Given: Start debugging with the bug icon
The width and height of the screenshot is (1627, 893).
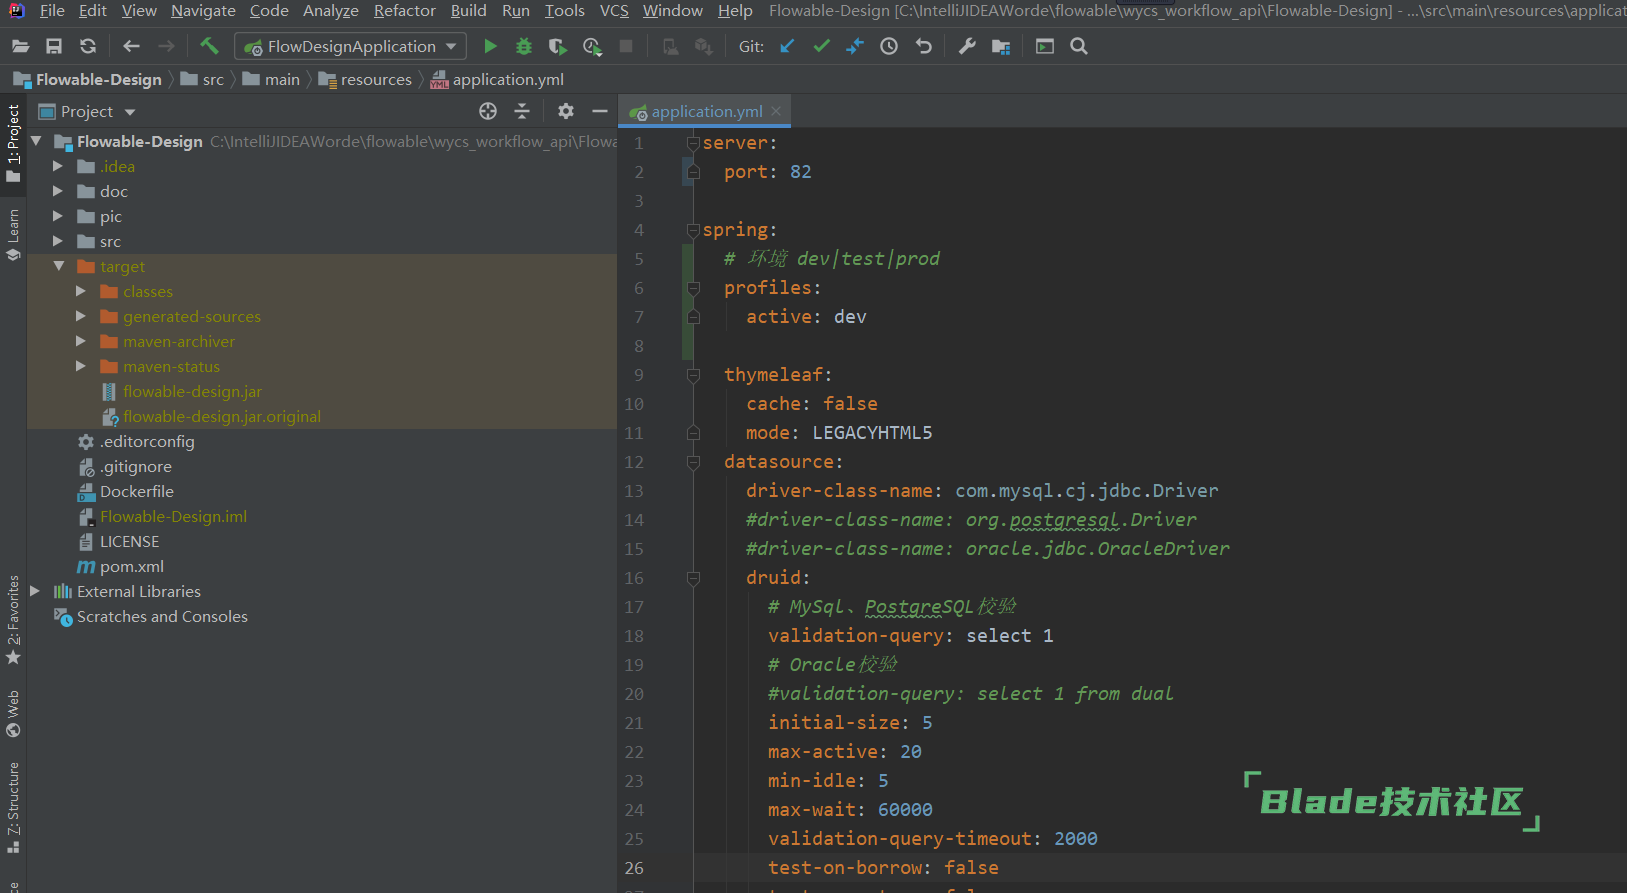Looking at the screenshot, I should [524, 46].
